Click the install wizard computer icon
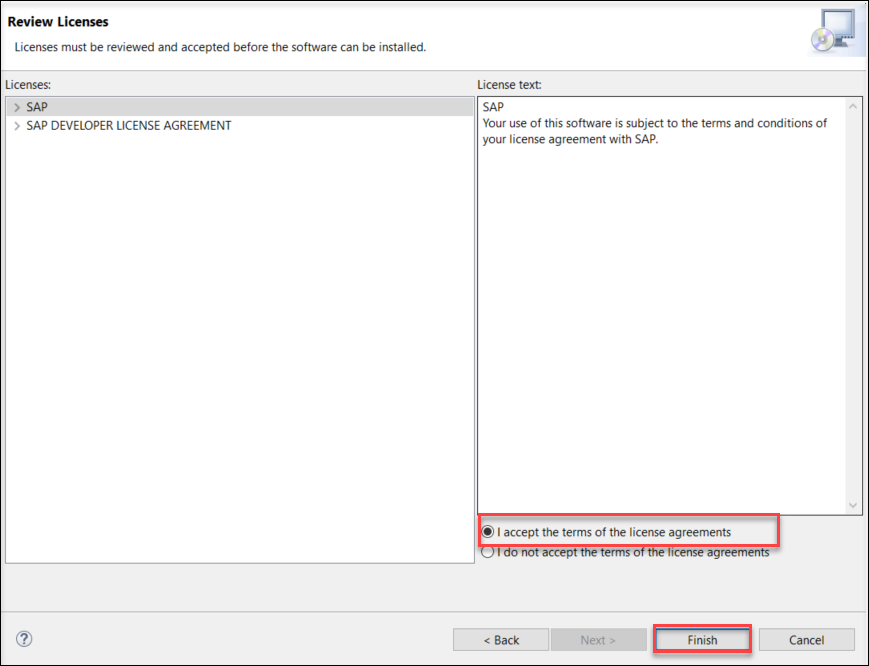 (x=836, y=32)
